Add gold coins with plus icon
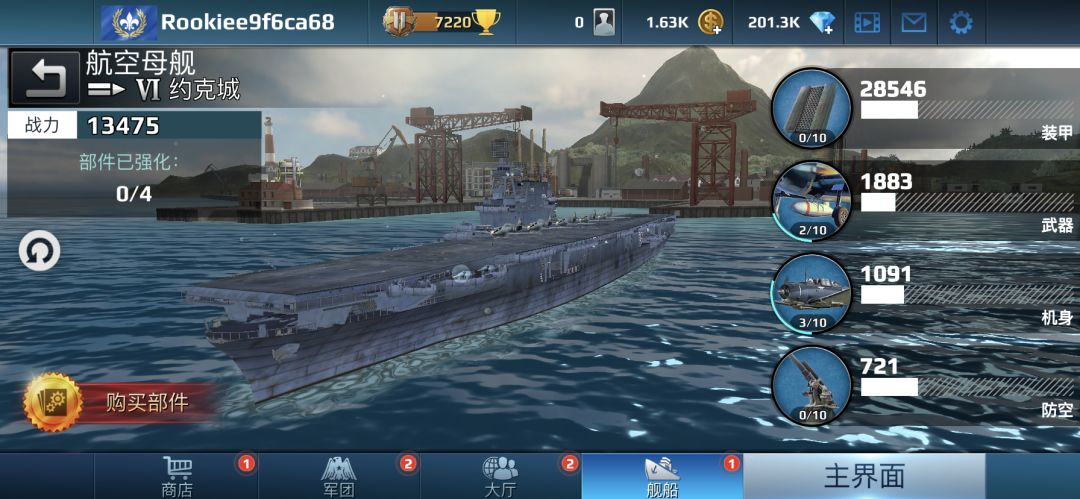1080x499 pixels. coord(711,23)
